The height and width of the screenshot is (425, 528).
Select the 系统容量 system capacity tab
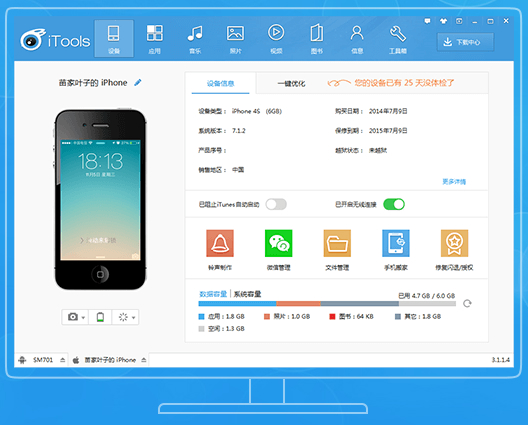point(248,294)
